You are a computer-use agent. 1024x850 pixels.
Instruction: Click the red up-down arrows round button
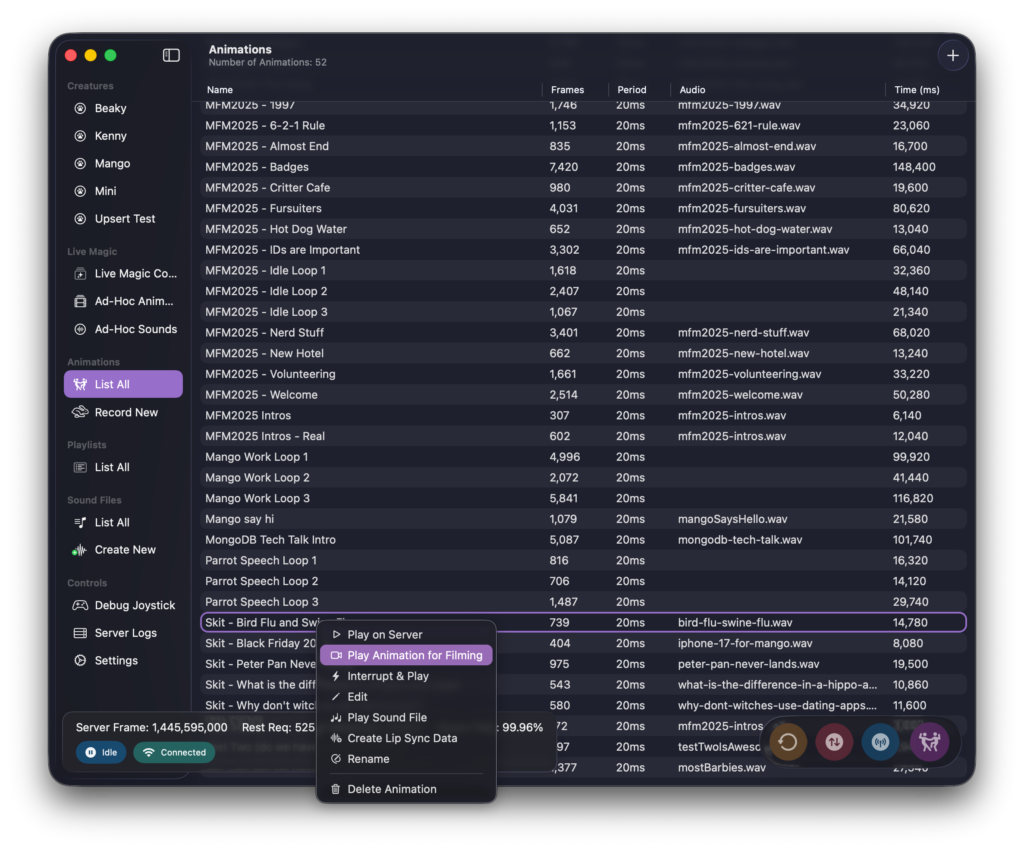(x=834, y=742)
